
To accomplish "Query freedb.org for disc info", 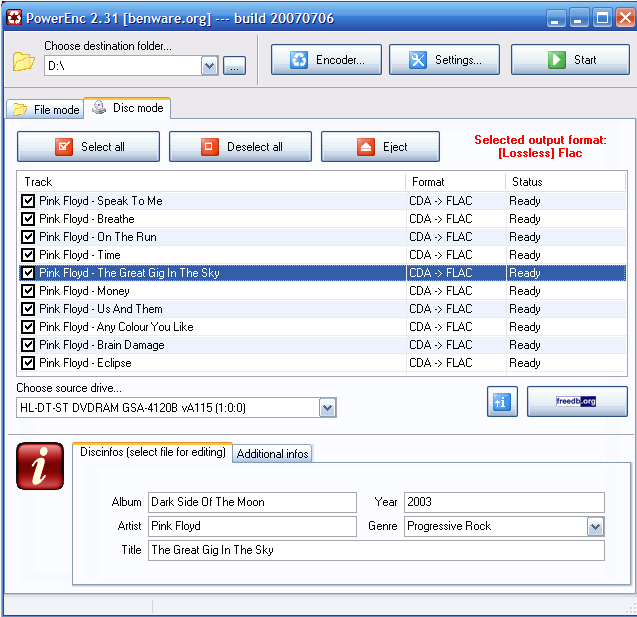I will tap(577, 401).
